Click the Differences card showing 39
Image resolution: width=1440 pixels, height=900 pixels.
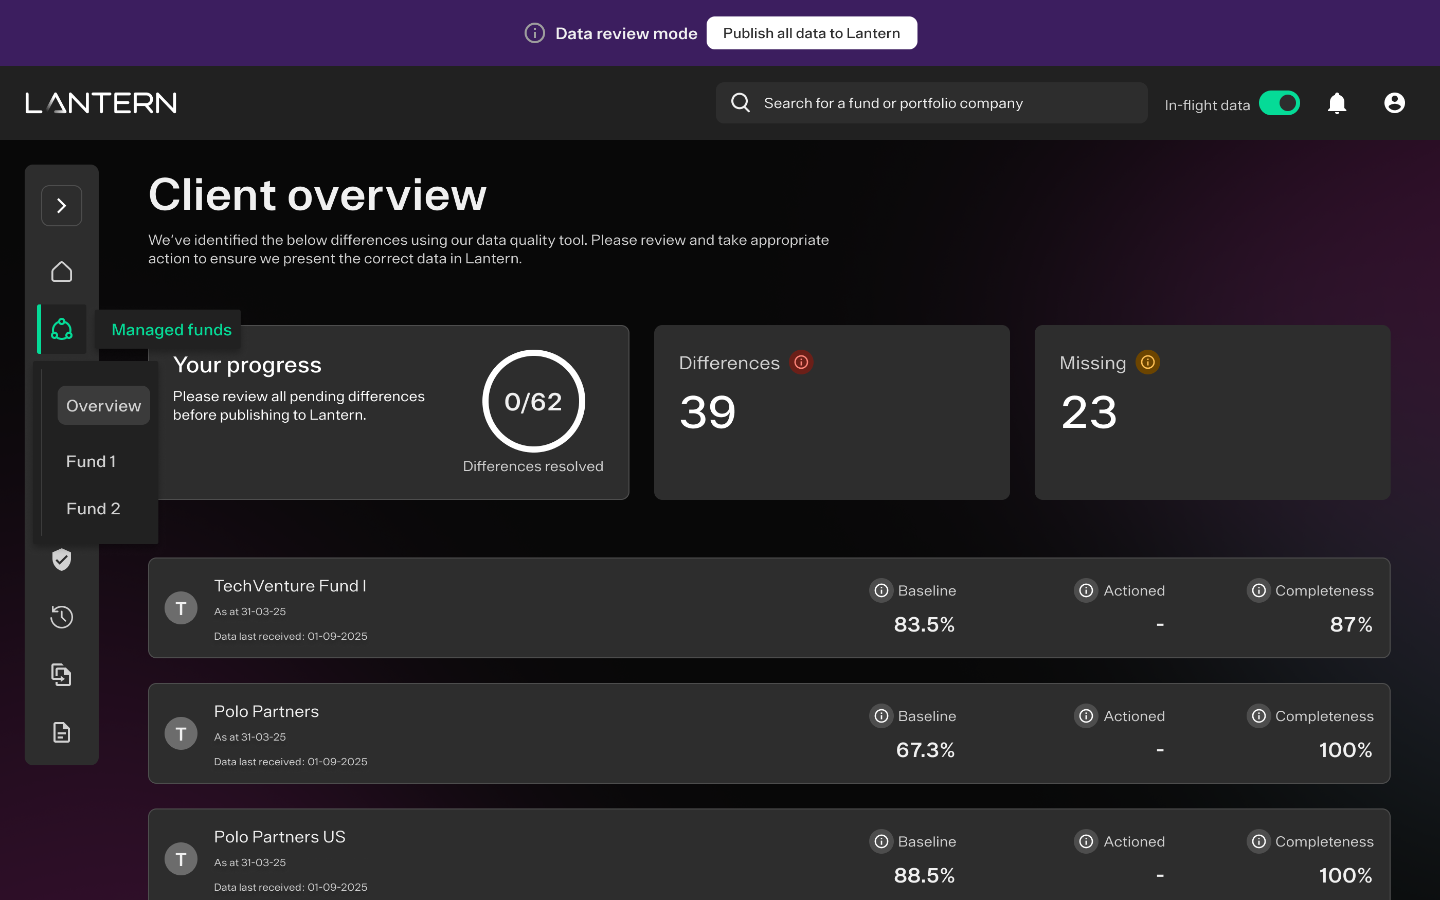point(832,412)
